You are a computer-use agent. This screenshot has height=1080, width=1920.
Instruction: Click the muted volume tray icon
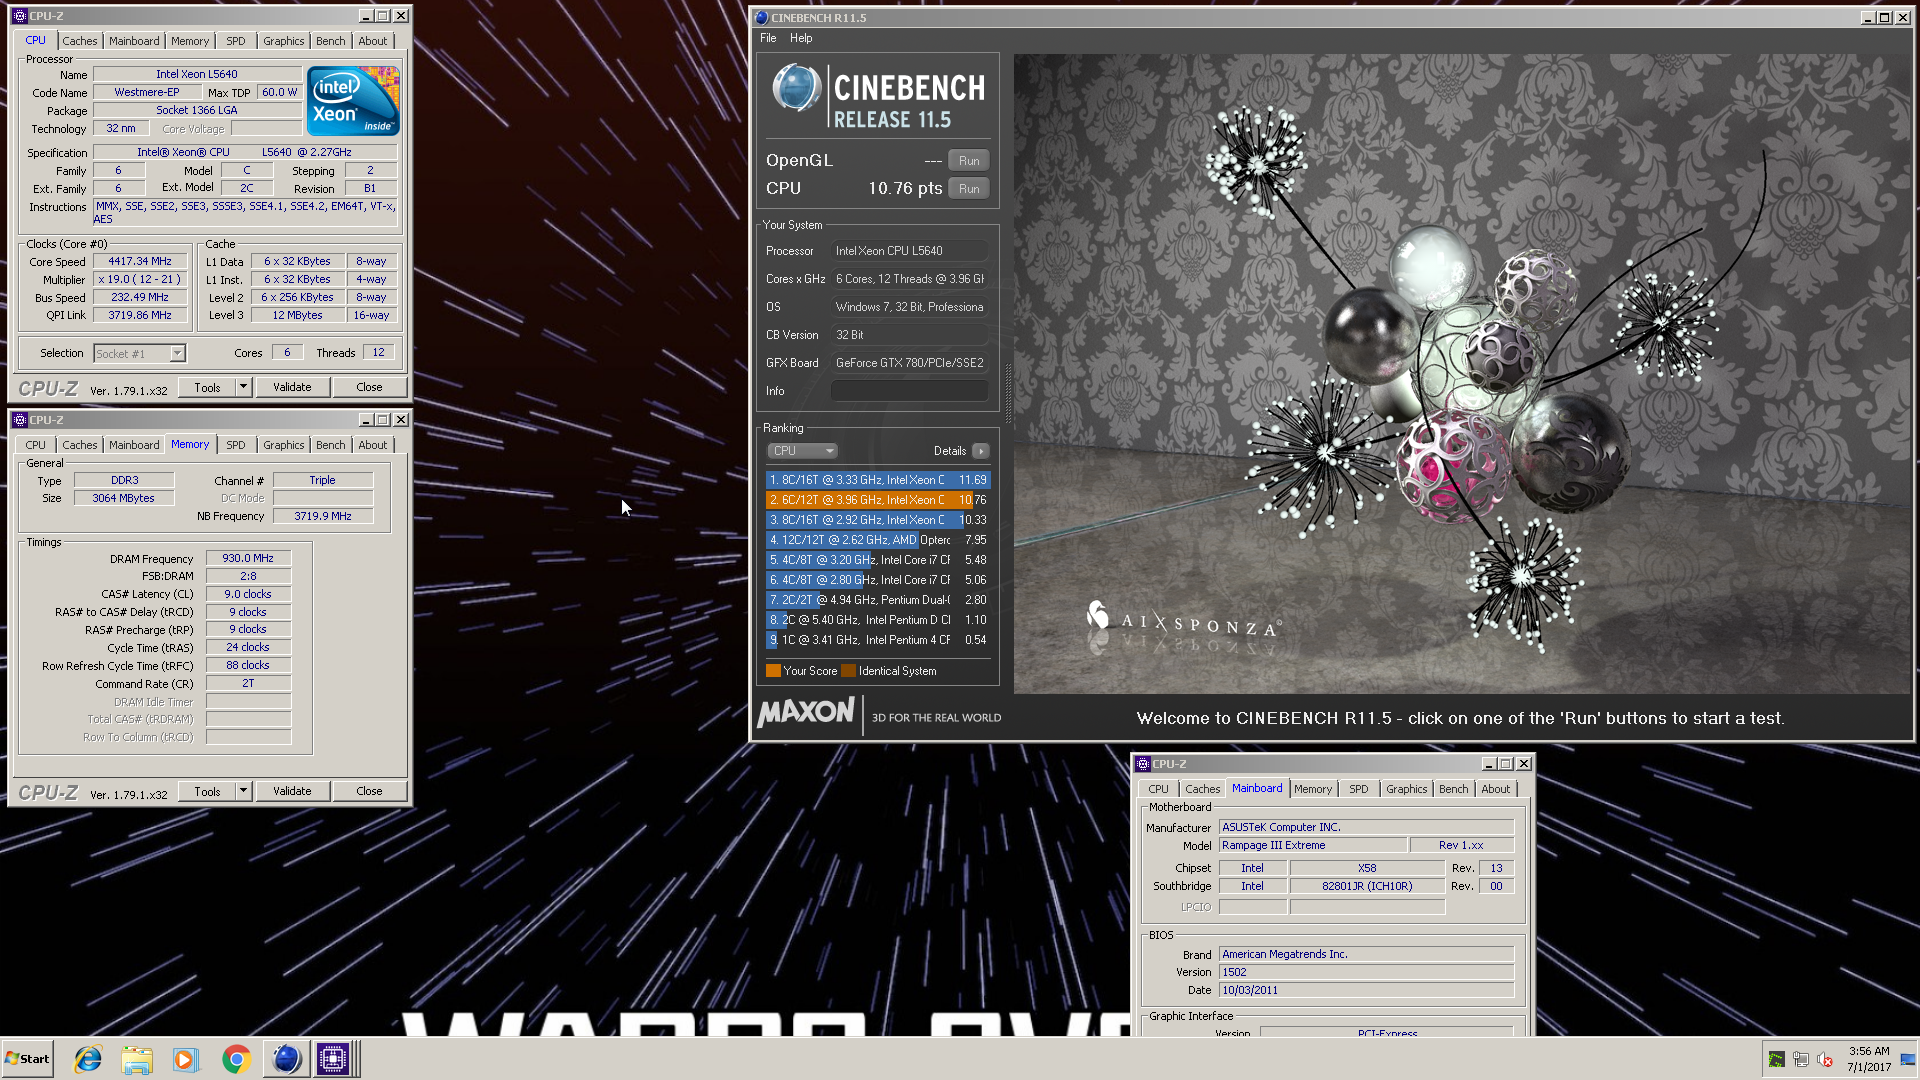pyautogui.click(x=1825, y=1060)
